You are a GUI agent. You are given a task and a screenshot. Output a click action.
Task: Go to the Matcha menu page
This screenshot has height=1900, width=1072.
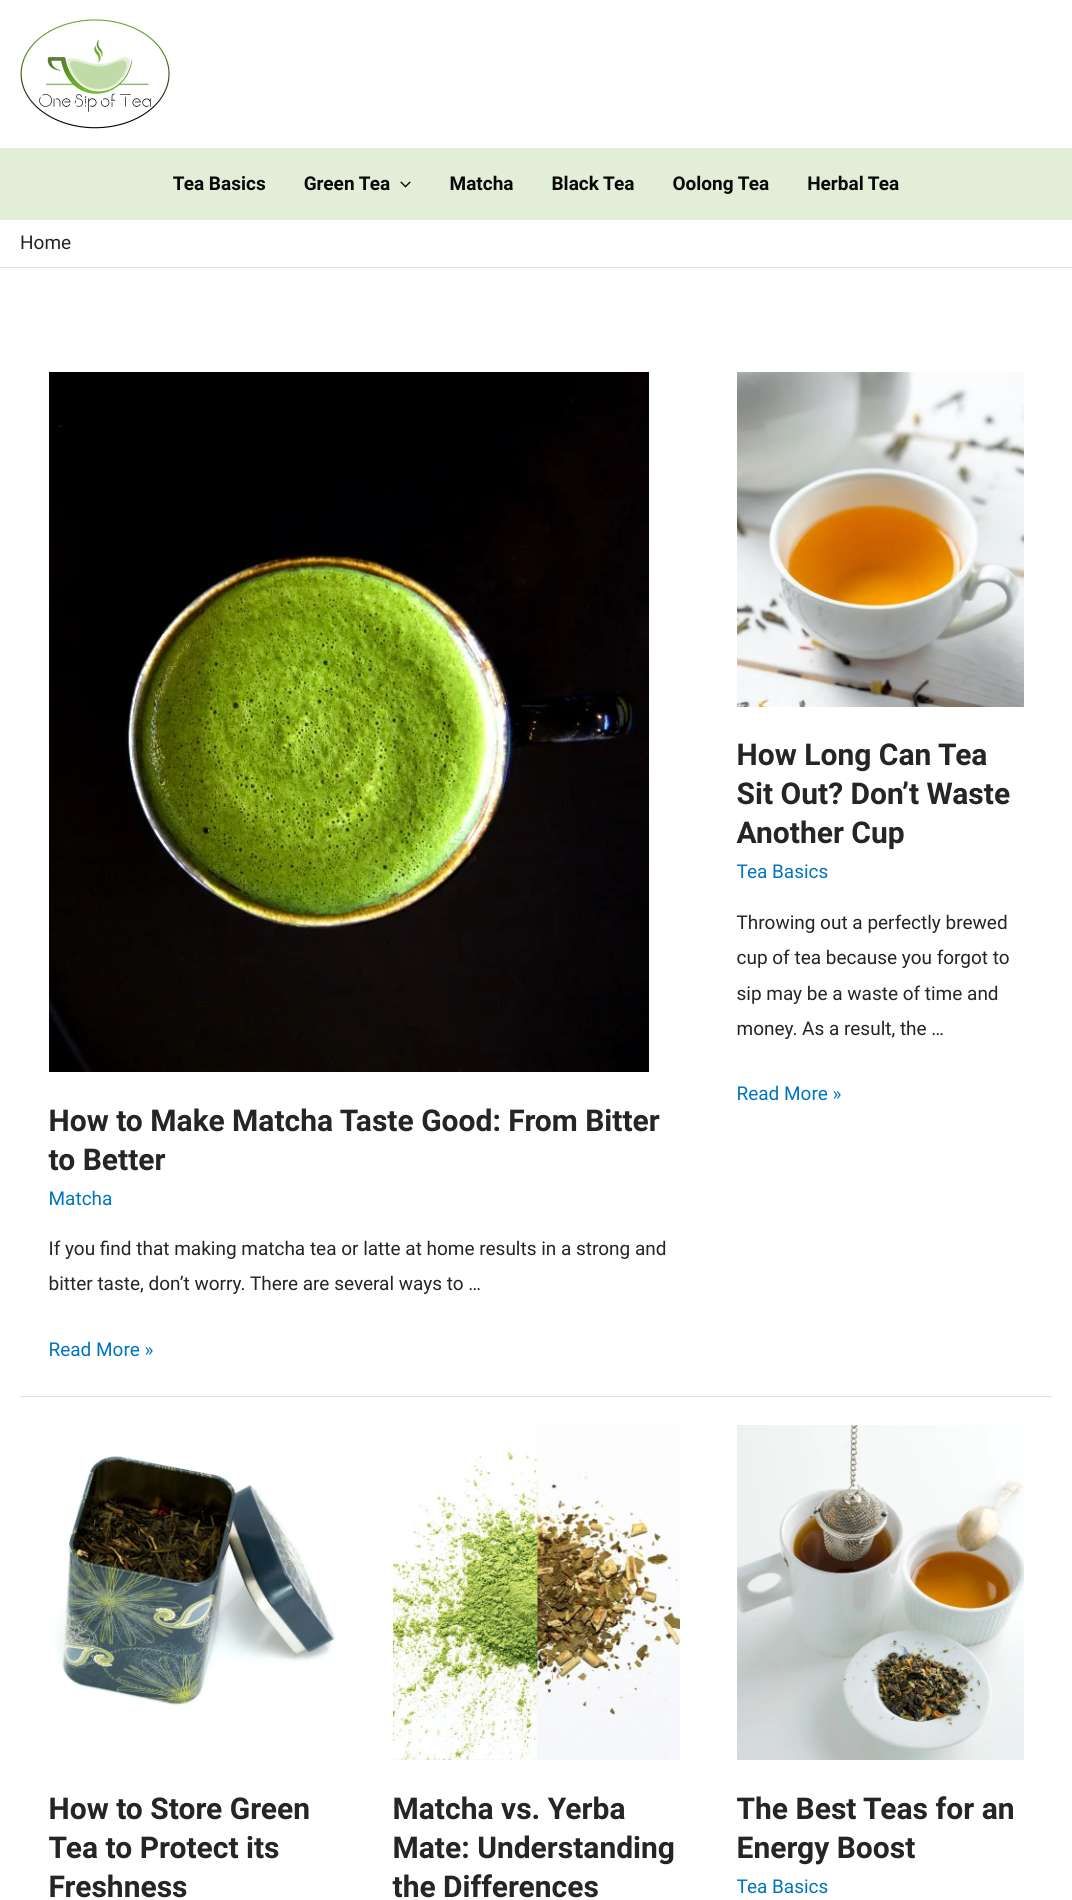coord(481,184)
